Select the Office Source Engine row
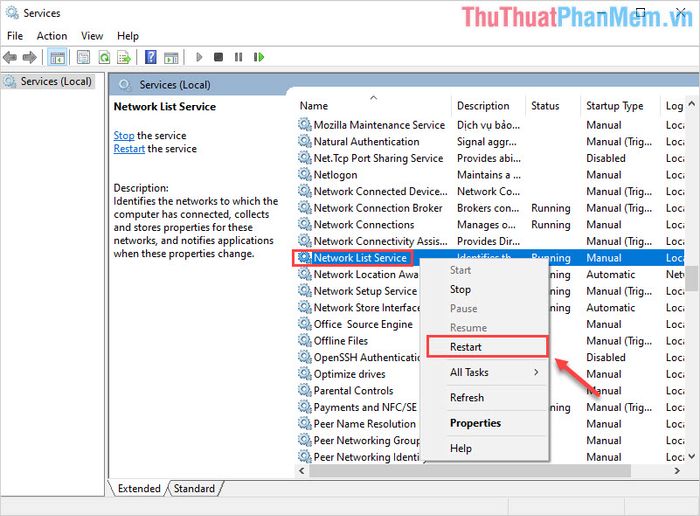The width and height of the screenshot is (700, 516). (490, 324)
